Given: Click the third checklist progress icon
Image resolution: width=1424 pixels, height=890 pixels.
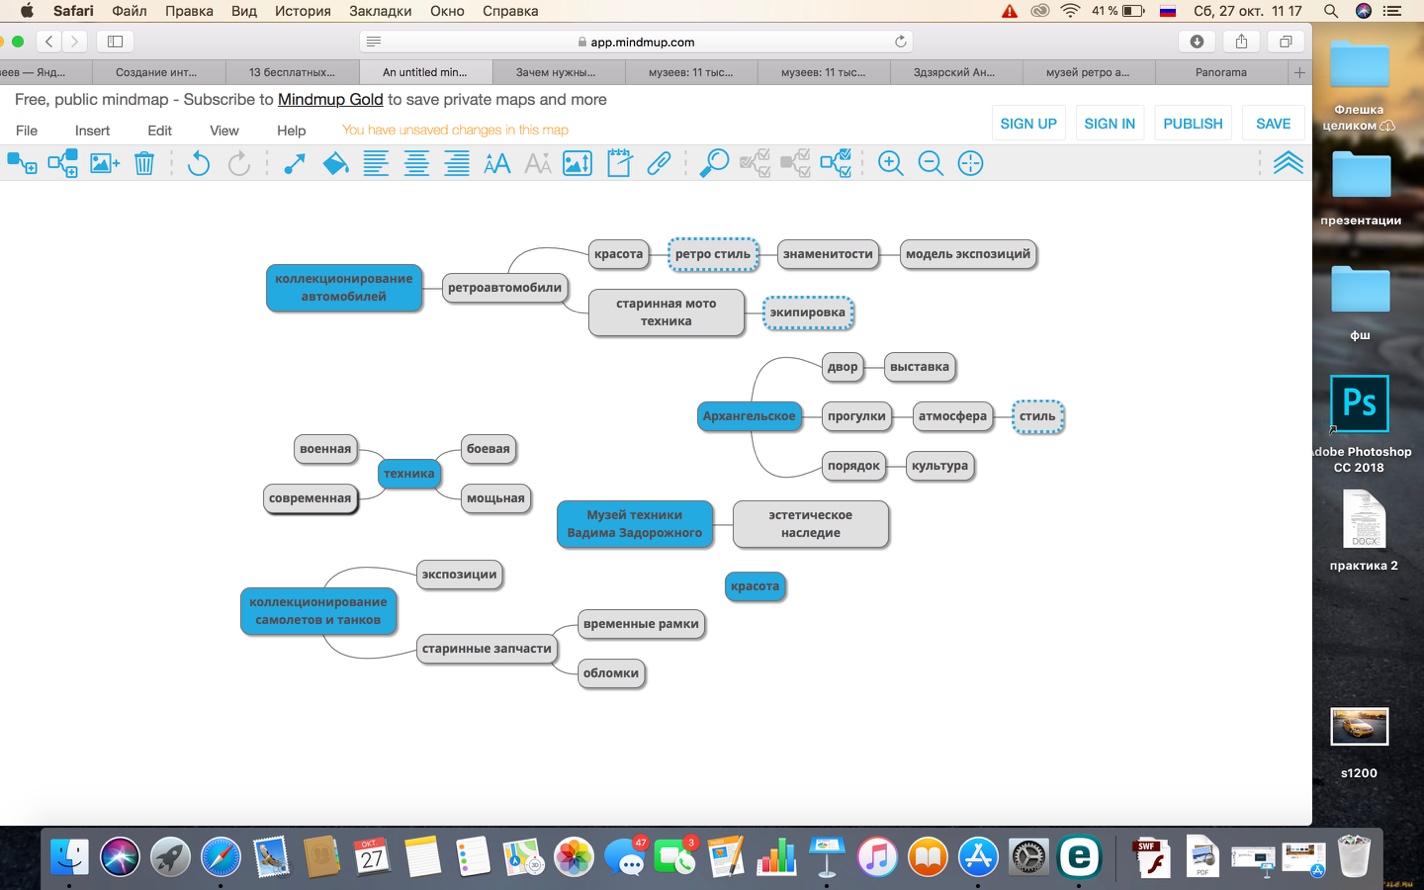Looking at the screenshot, I should (x=835, y=163).
